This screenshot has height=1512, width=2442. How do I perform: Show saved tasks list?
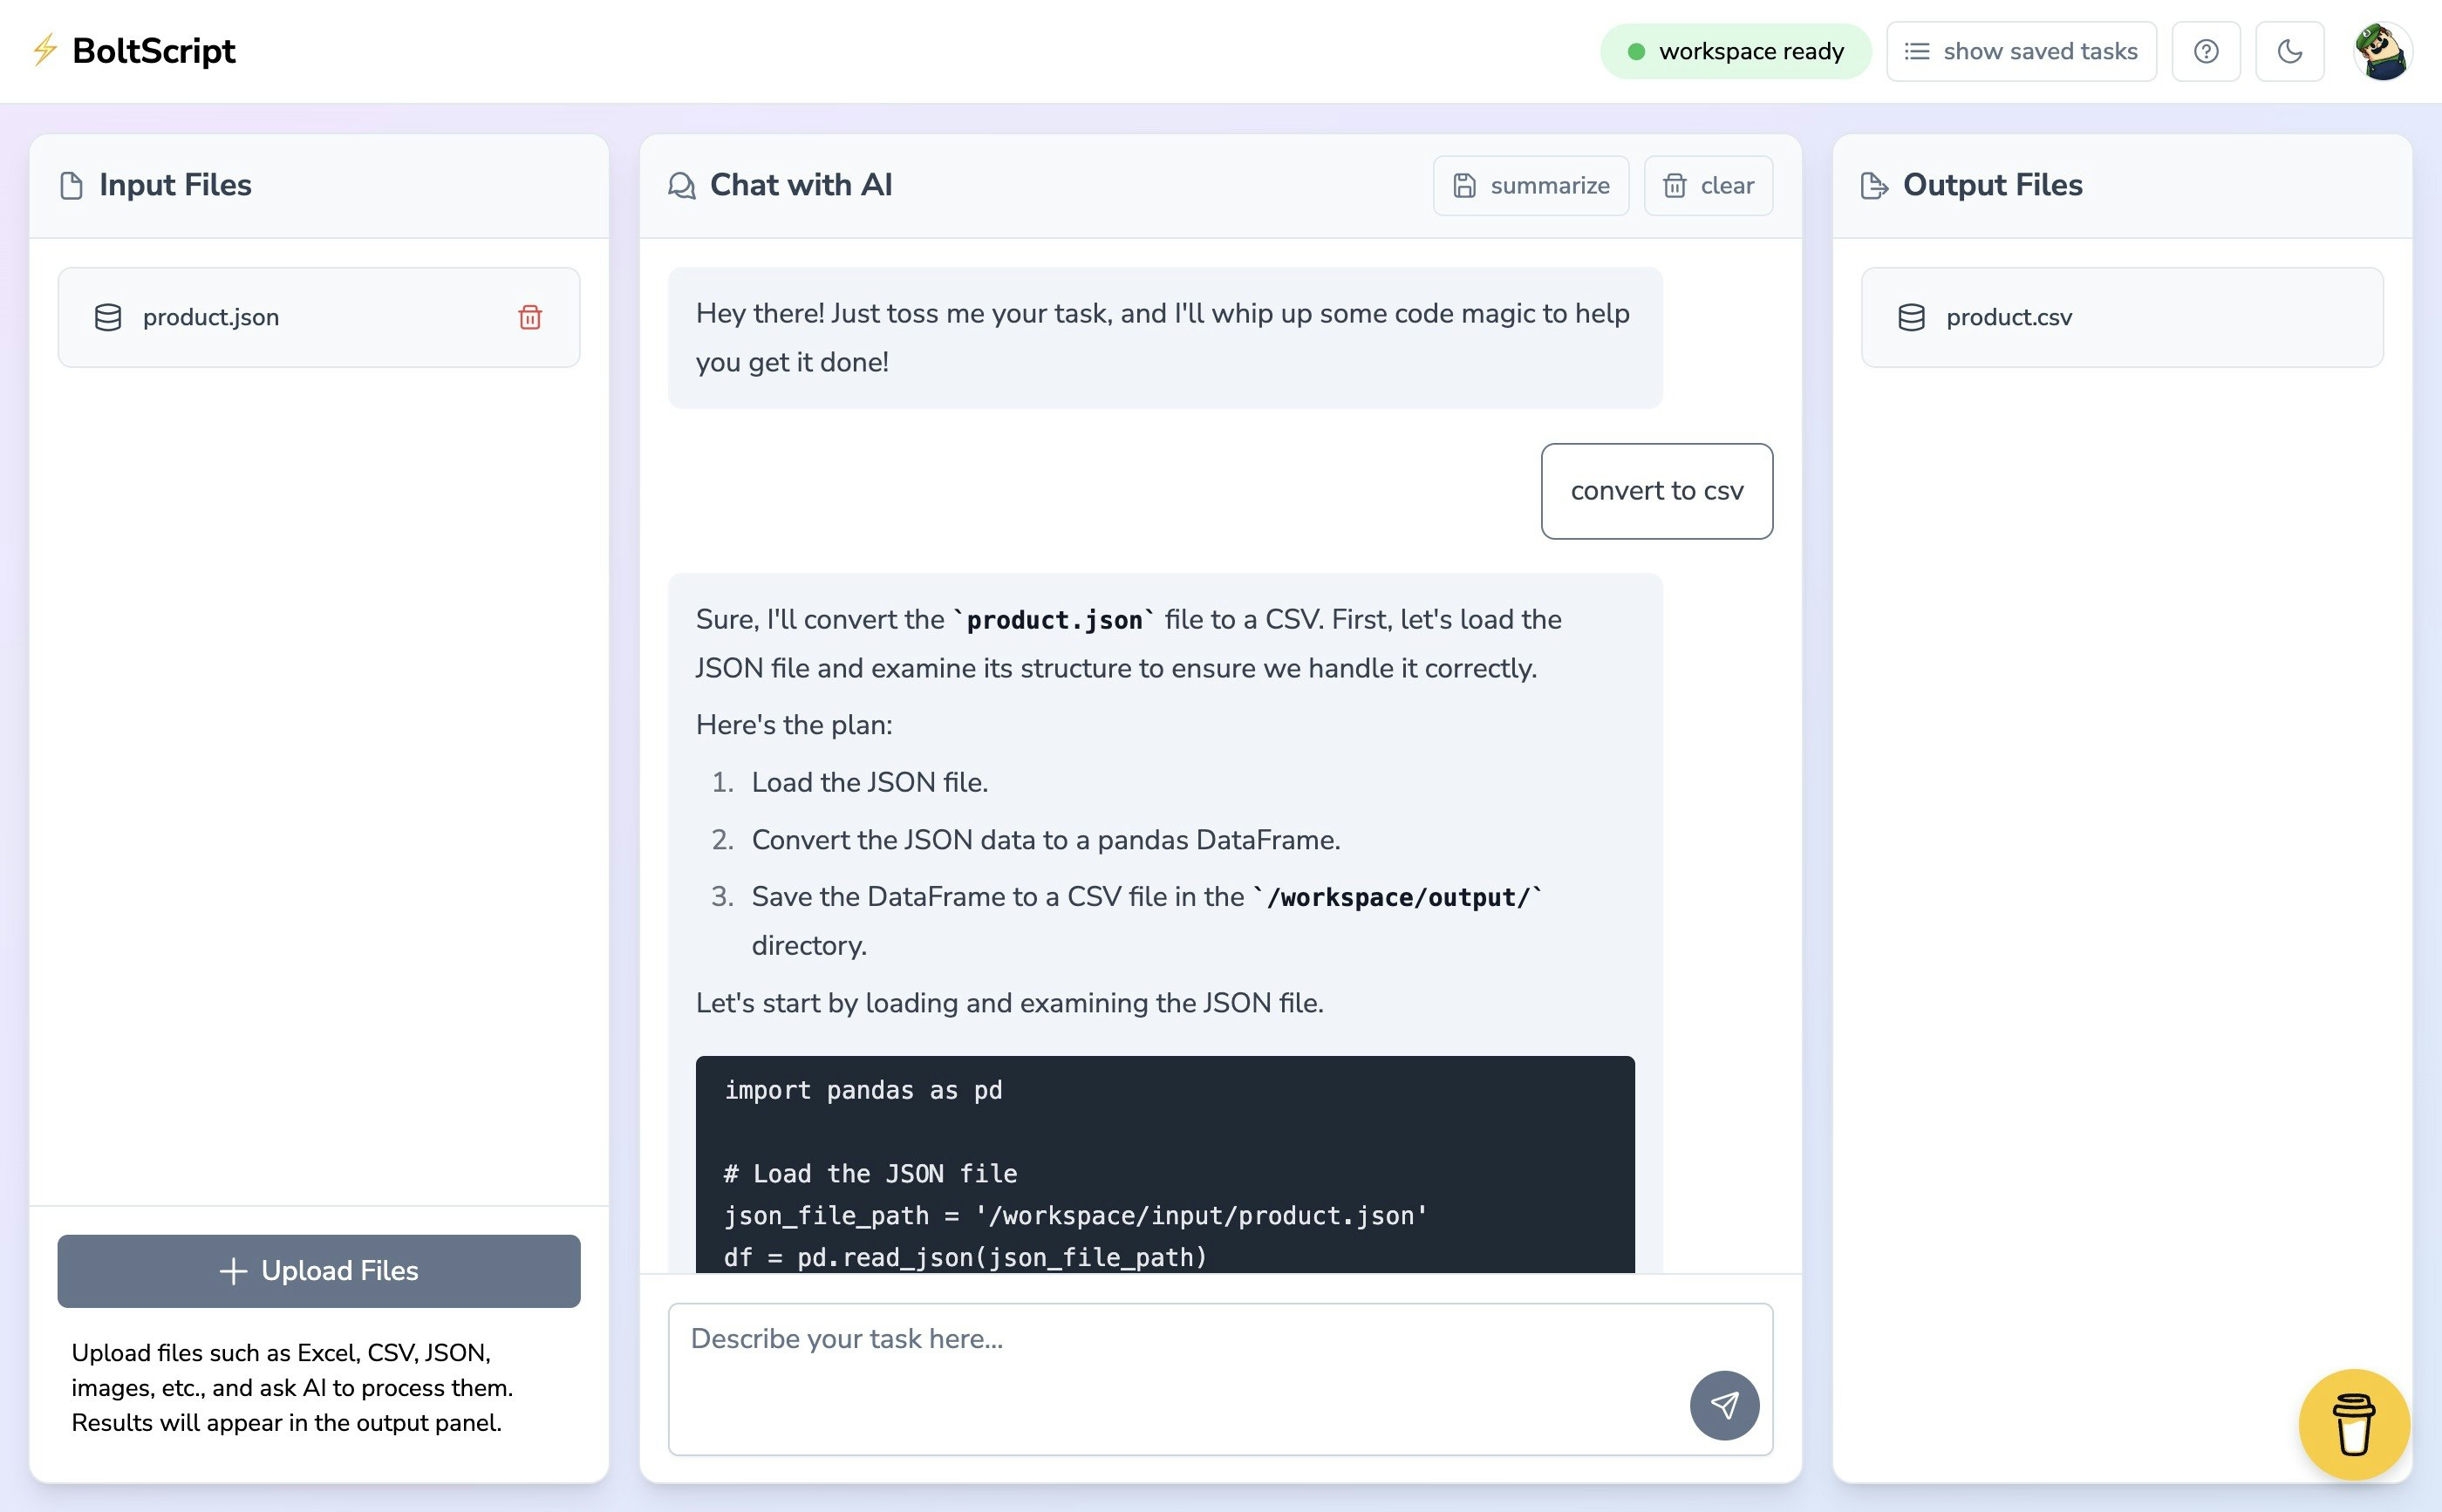click(2021, 51)
